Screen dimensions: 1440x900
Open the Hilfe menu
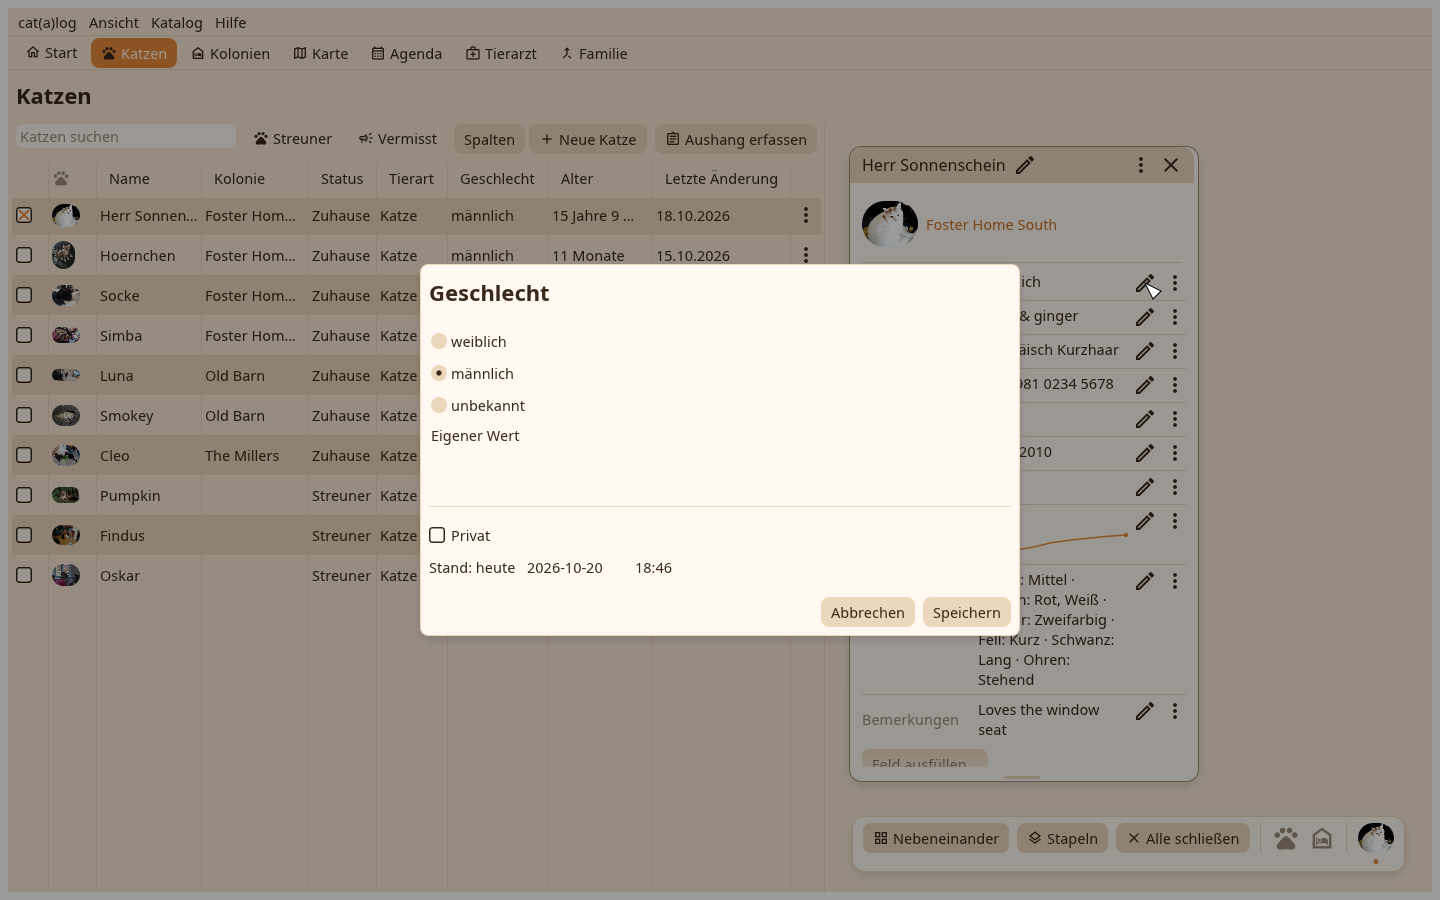click(x=230, y=22)
